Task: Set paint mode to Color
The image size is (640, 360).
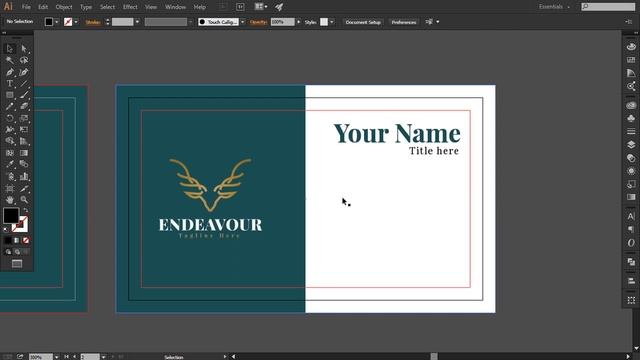Action: pyautogui.click(x=8, y=240)
